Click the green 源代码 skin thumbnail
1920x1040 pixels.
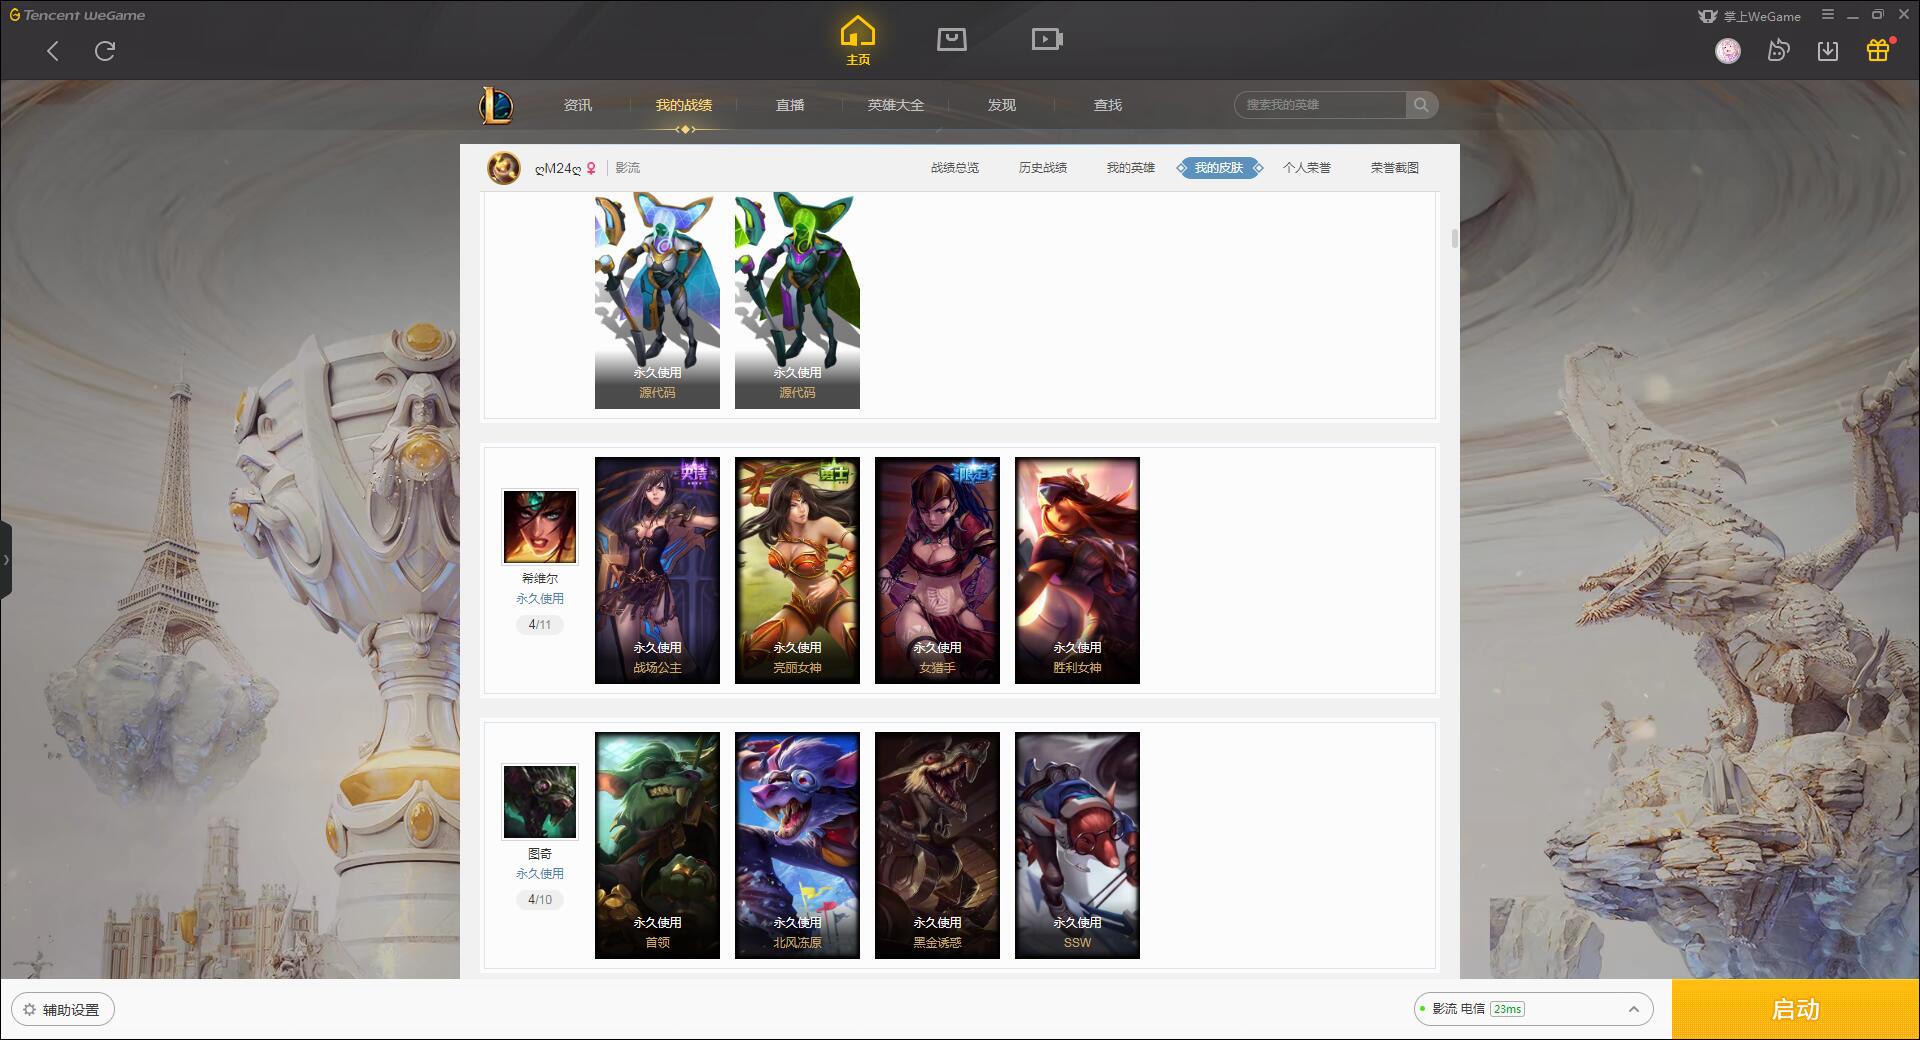pyautogui.click(x=797, y=300)
